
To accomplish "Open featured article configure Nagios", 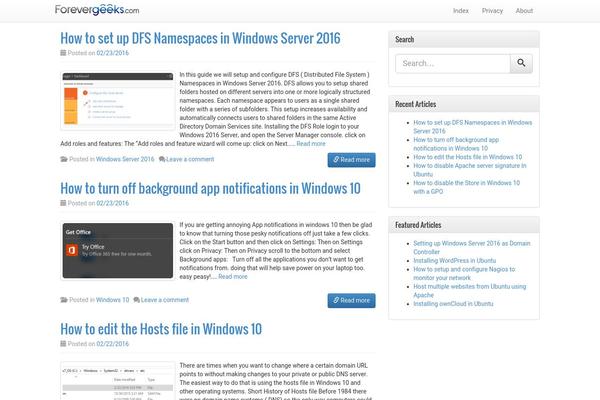I will click(464, 274).
